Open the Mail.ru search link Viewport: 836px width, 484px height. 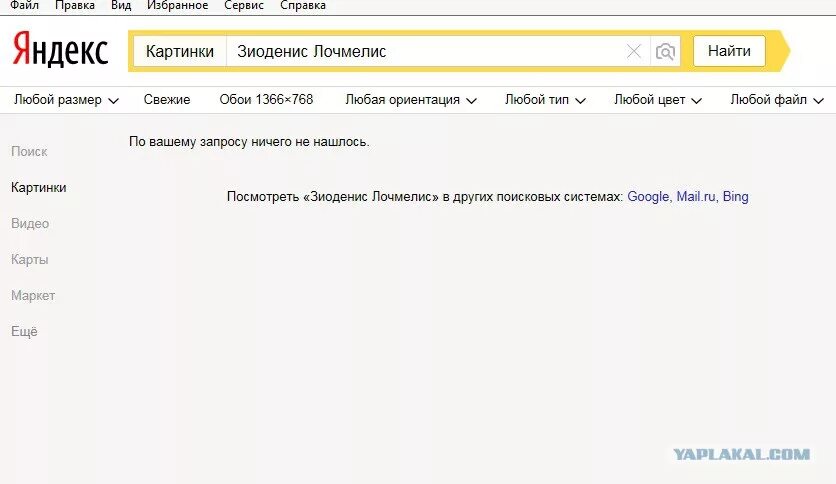[x=696, y=197]
